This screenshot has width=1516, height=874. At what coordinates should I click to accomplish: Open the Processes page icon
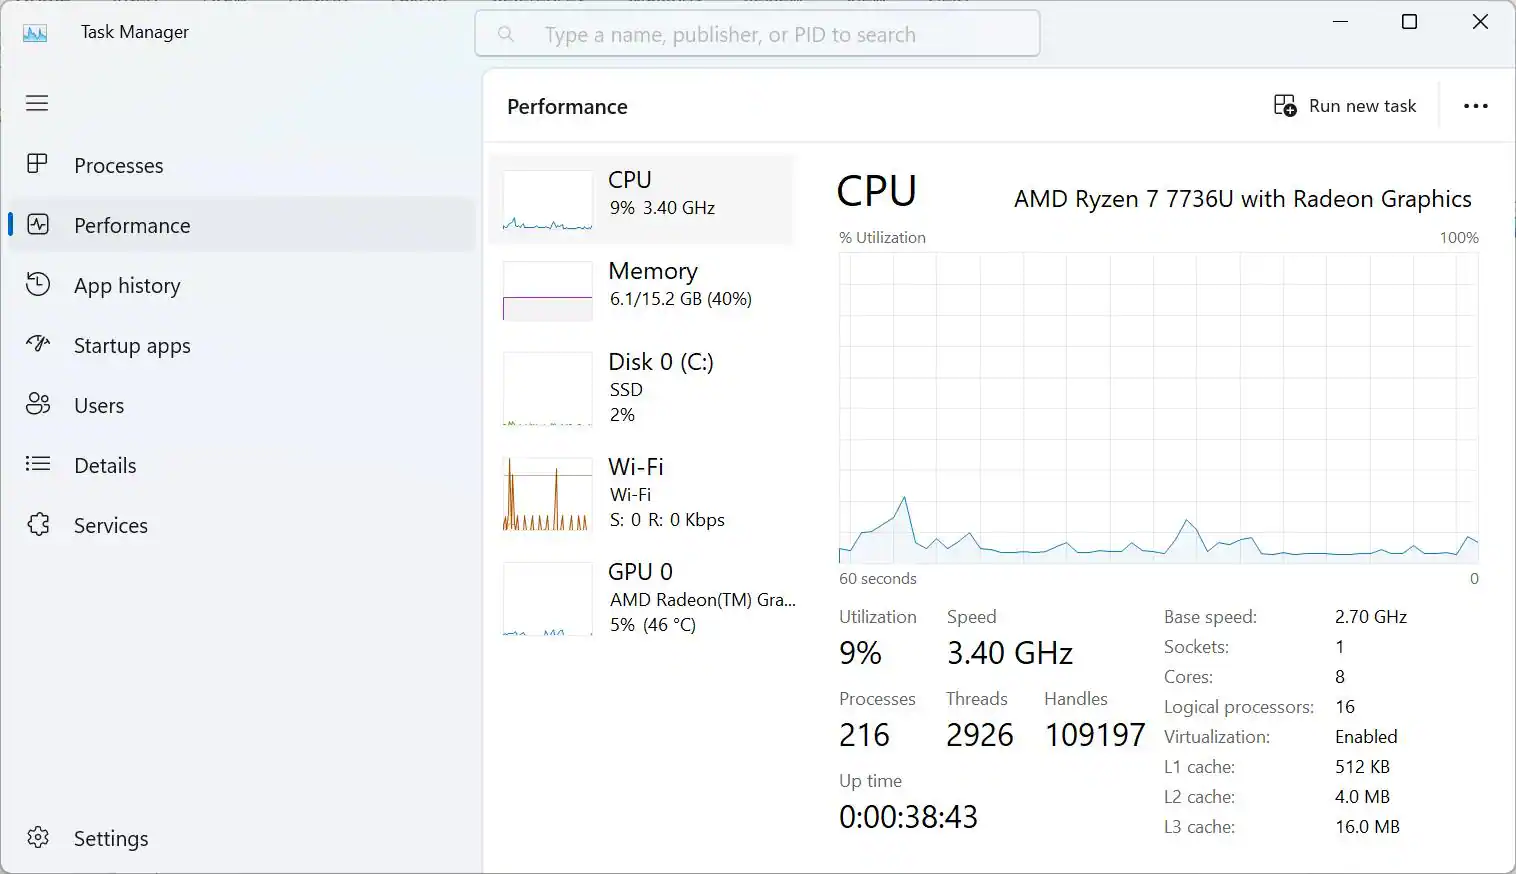(37, 165)
